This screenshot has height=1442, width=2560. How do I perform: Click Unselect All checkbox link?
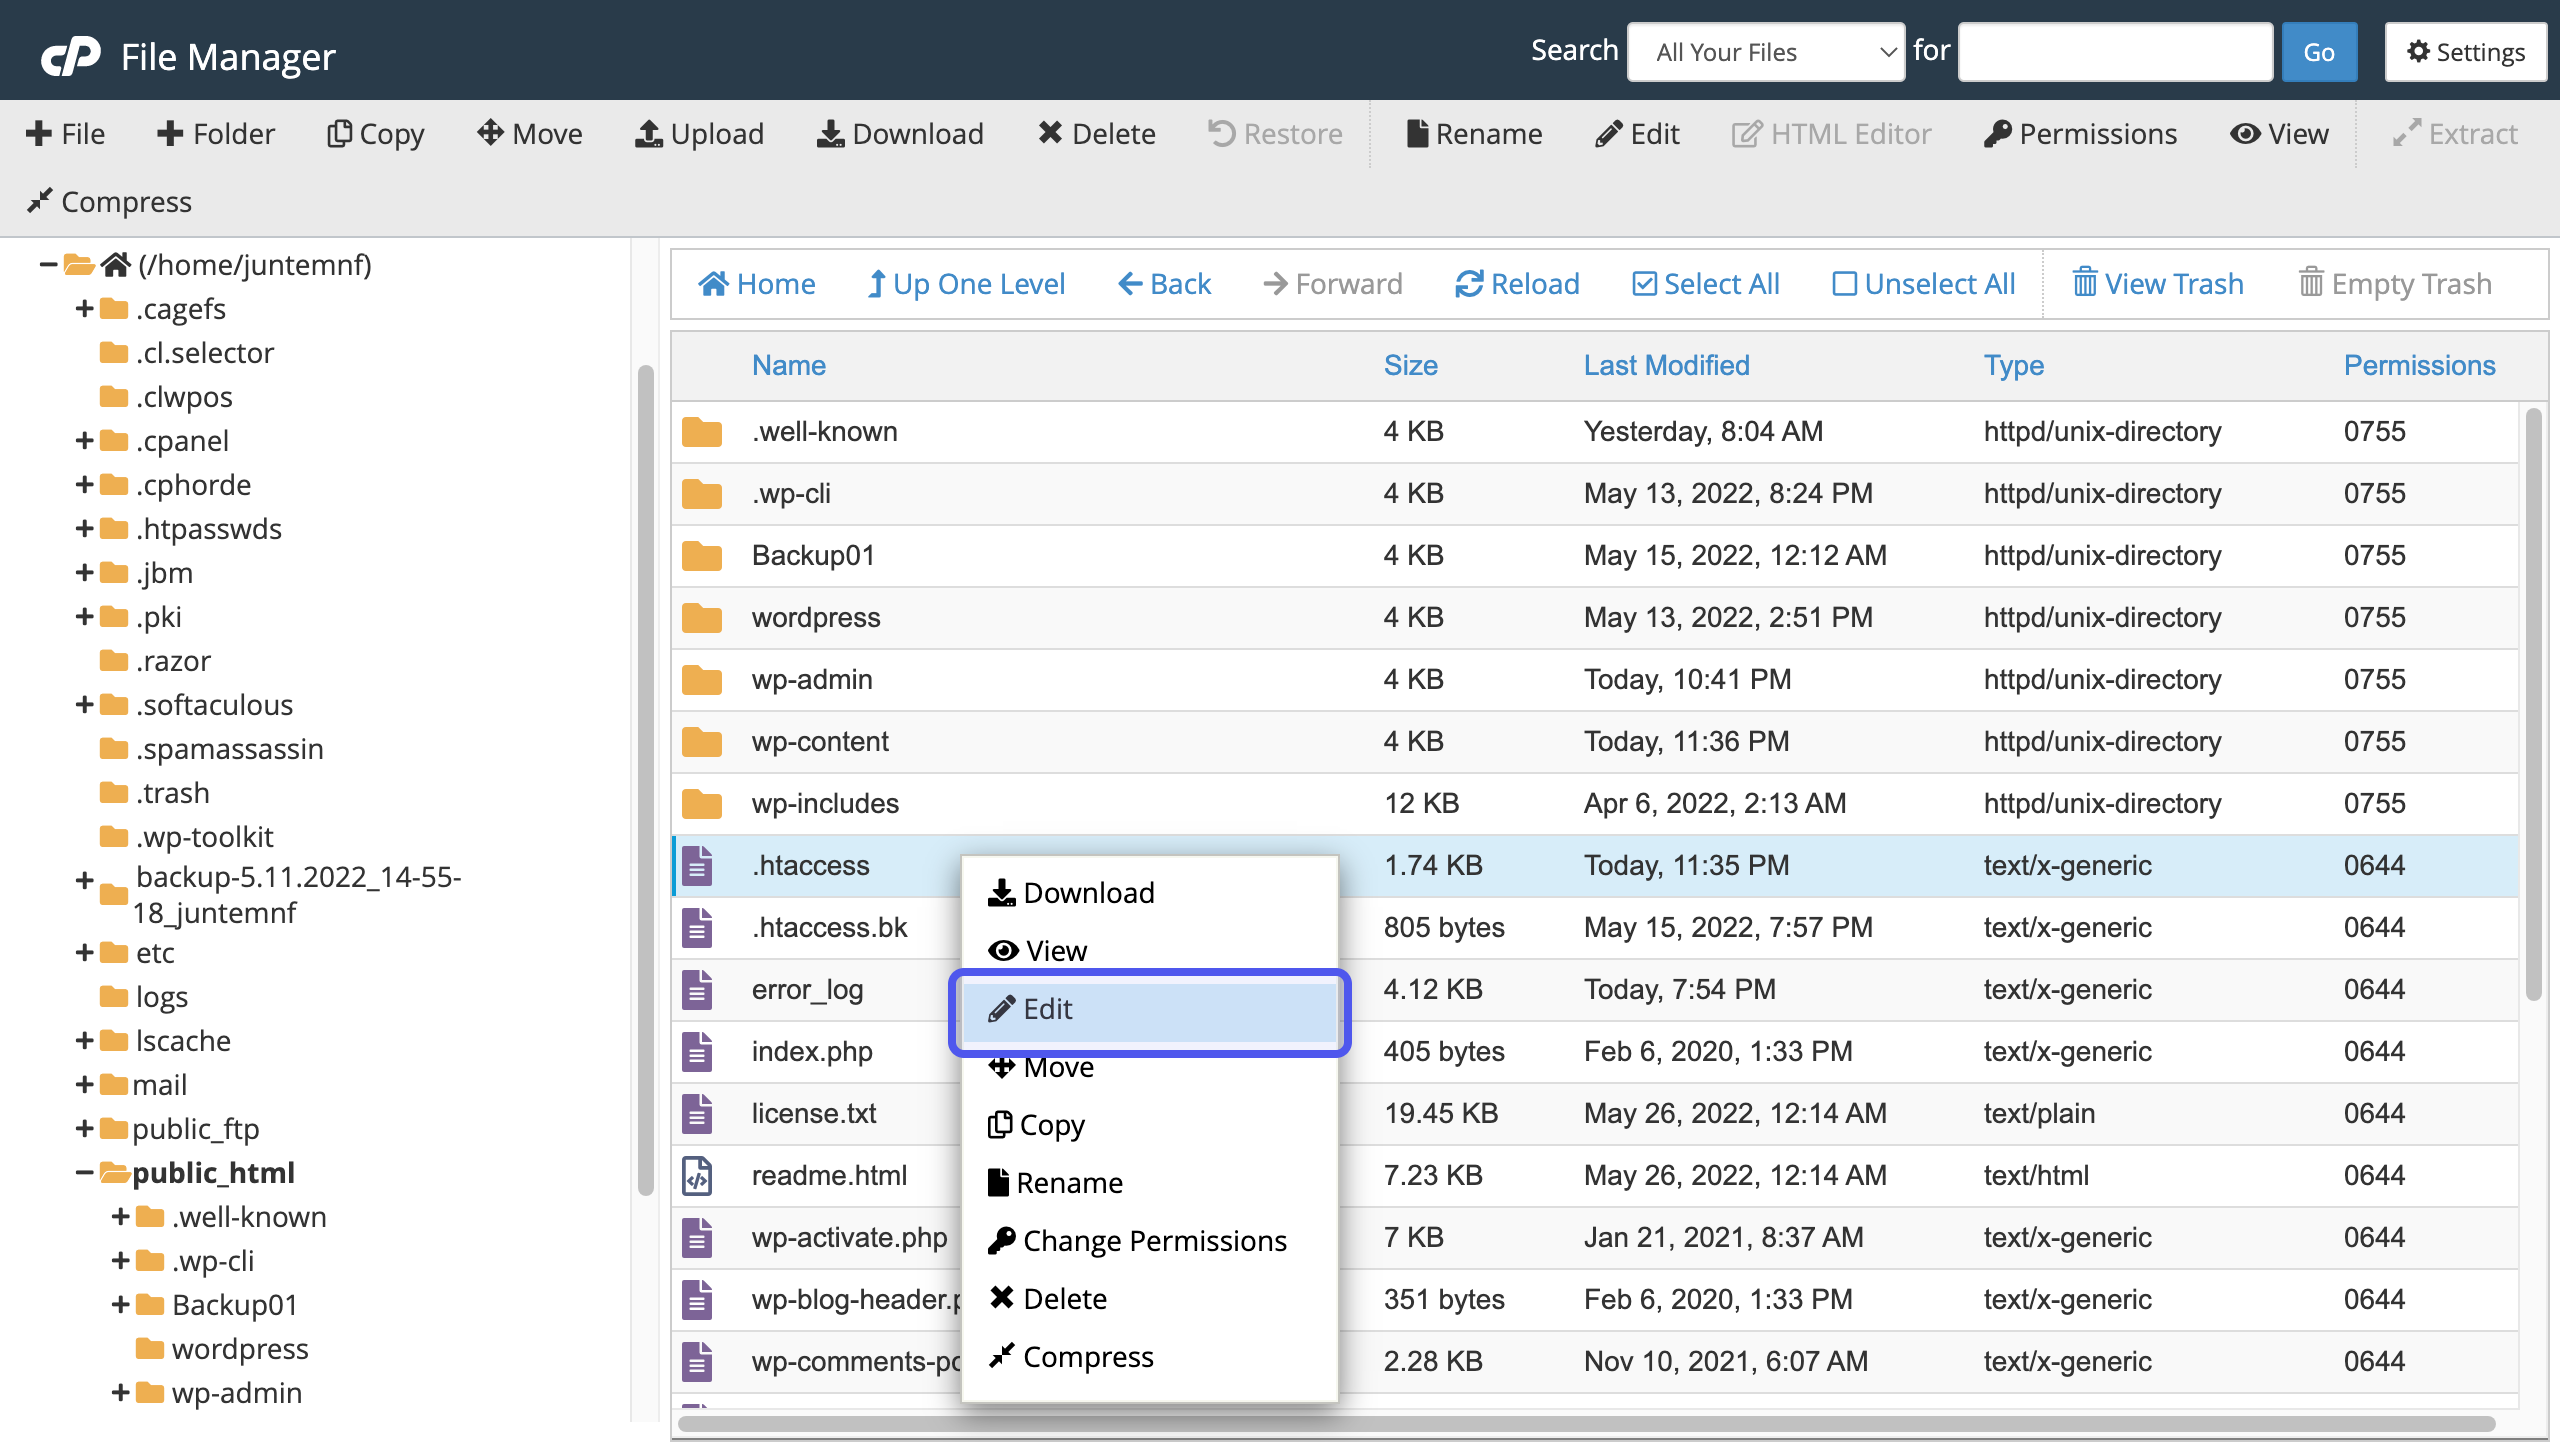click(1924, 284)
